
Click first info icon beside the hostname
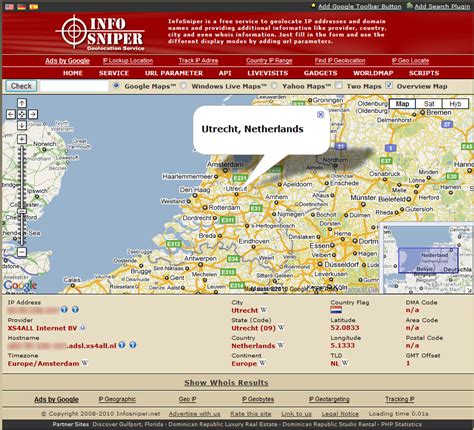coord(122,345)
